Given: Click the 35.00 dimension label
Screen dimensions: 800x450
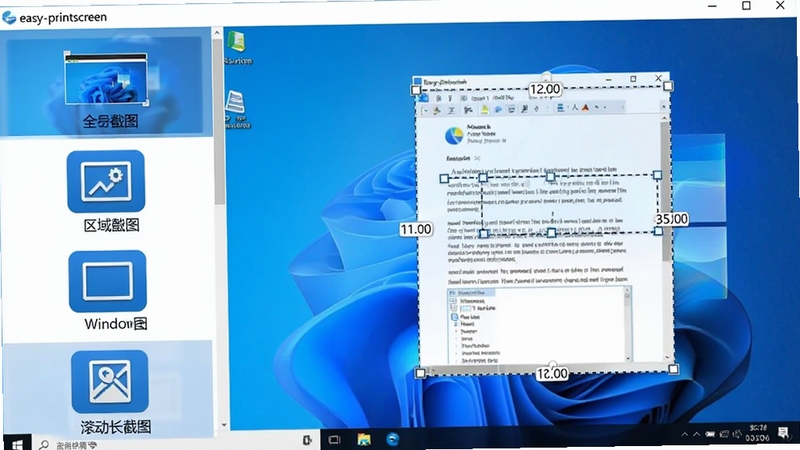Looking at the screenshot, I should point(671,219).
